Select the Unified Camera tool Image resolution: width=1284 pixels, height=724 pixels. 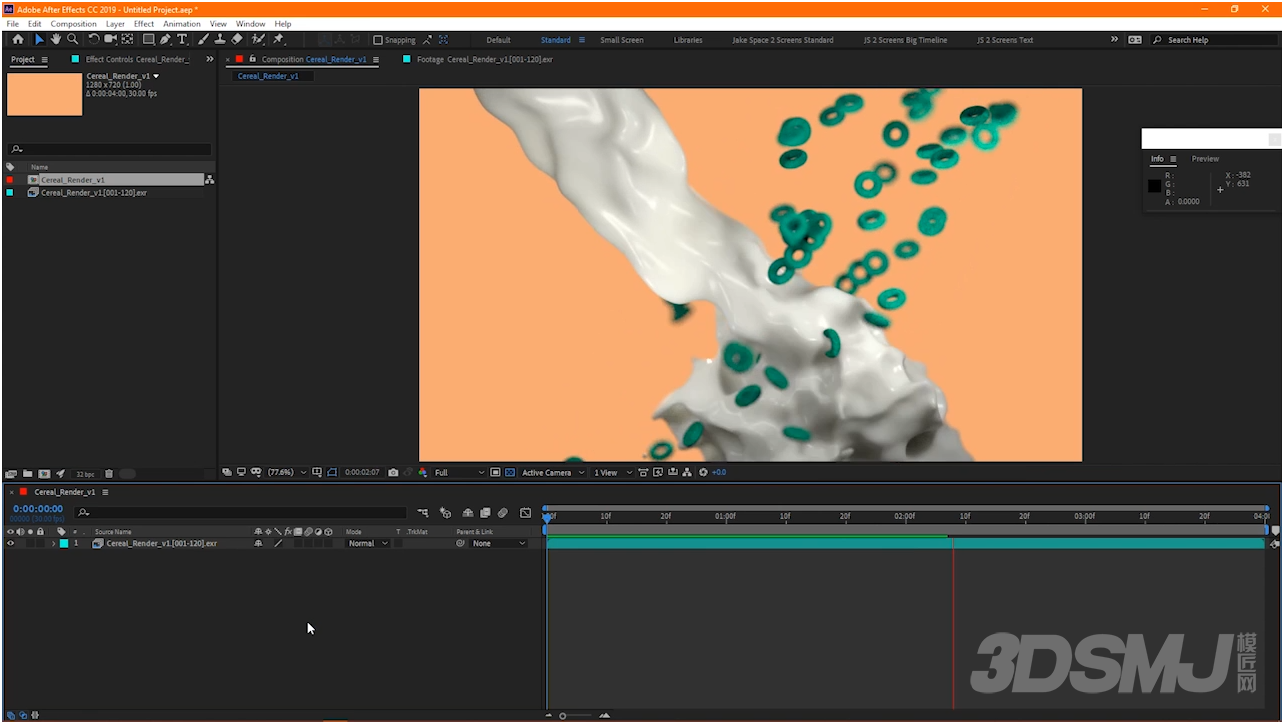tap(110, 40)
